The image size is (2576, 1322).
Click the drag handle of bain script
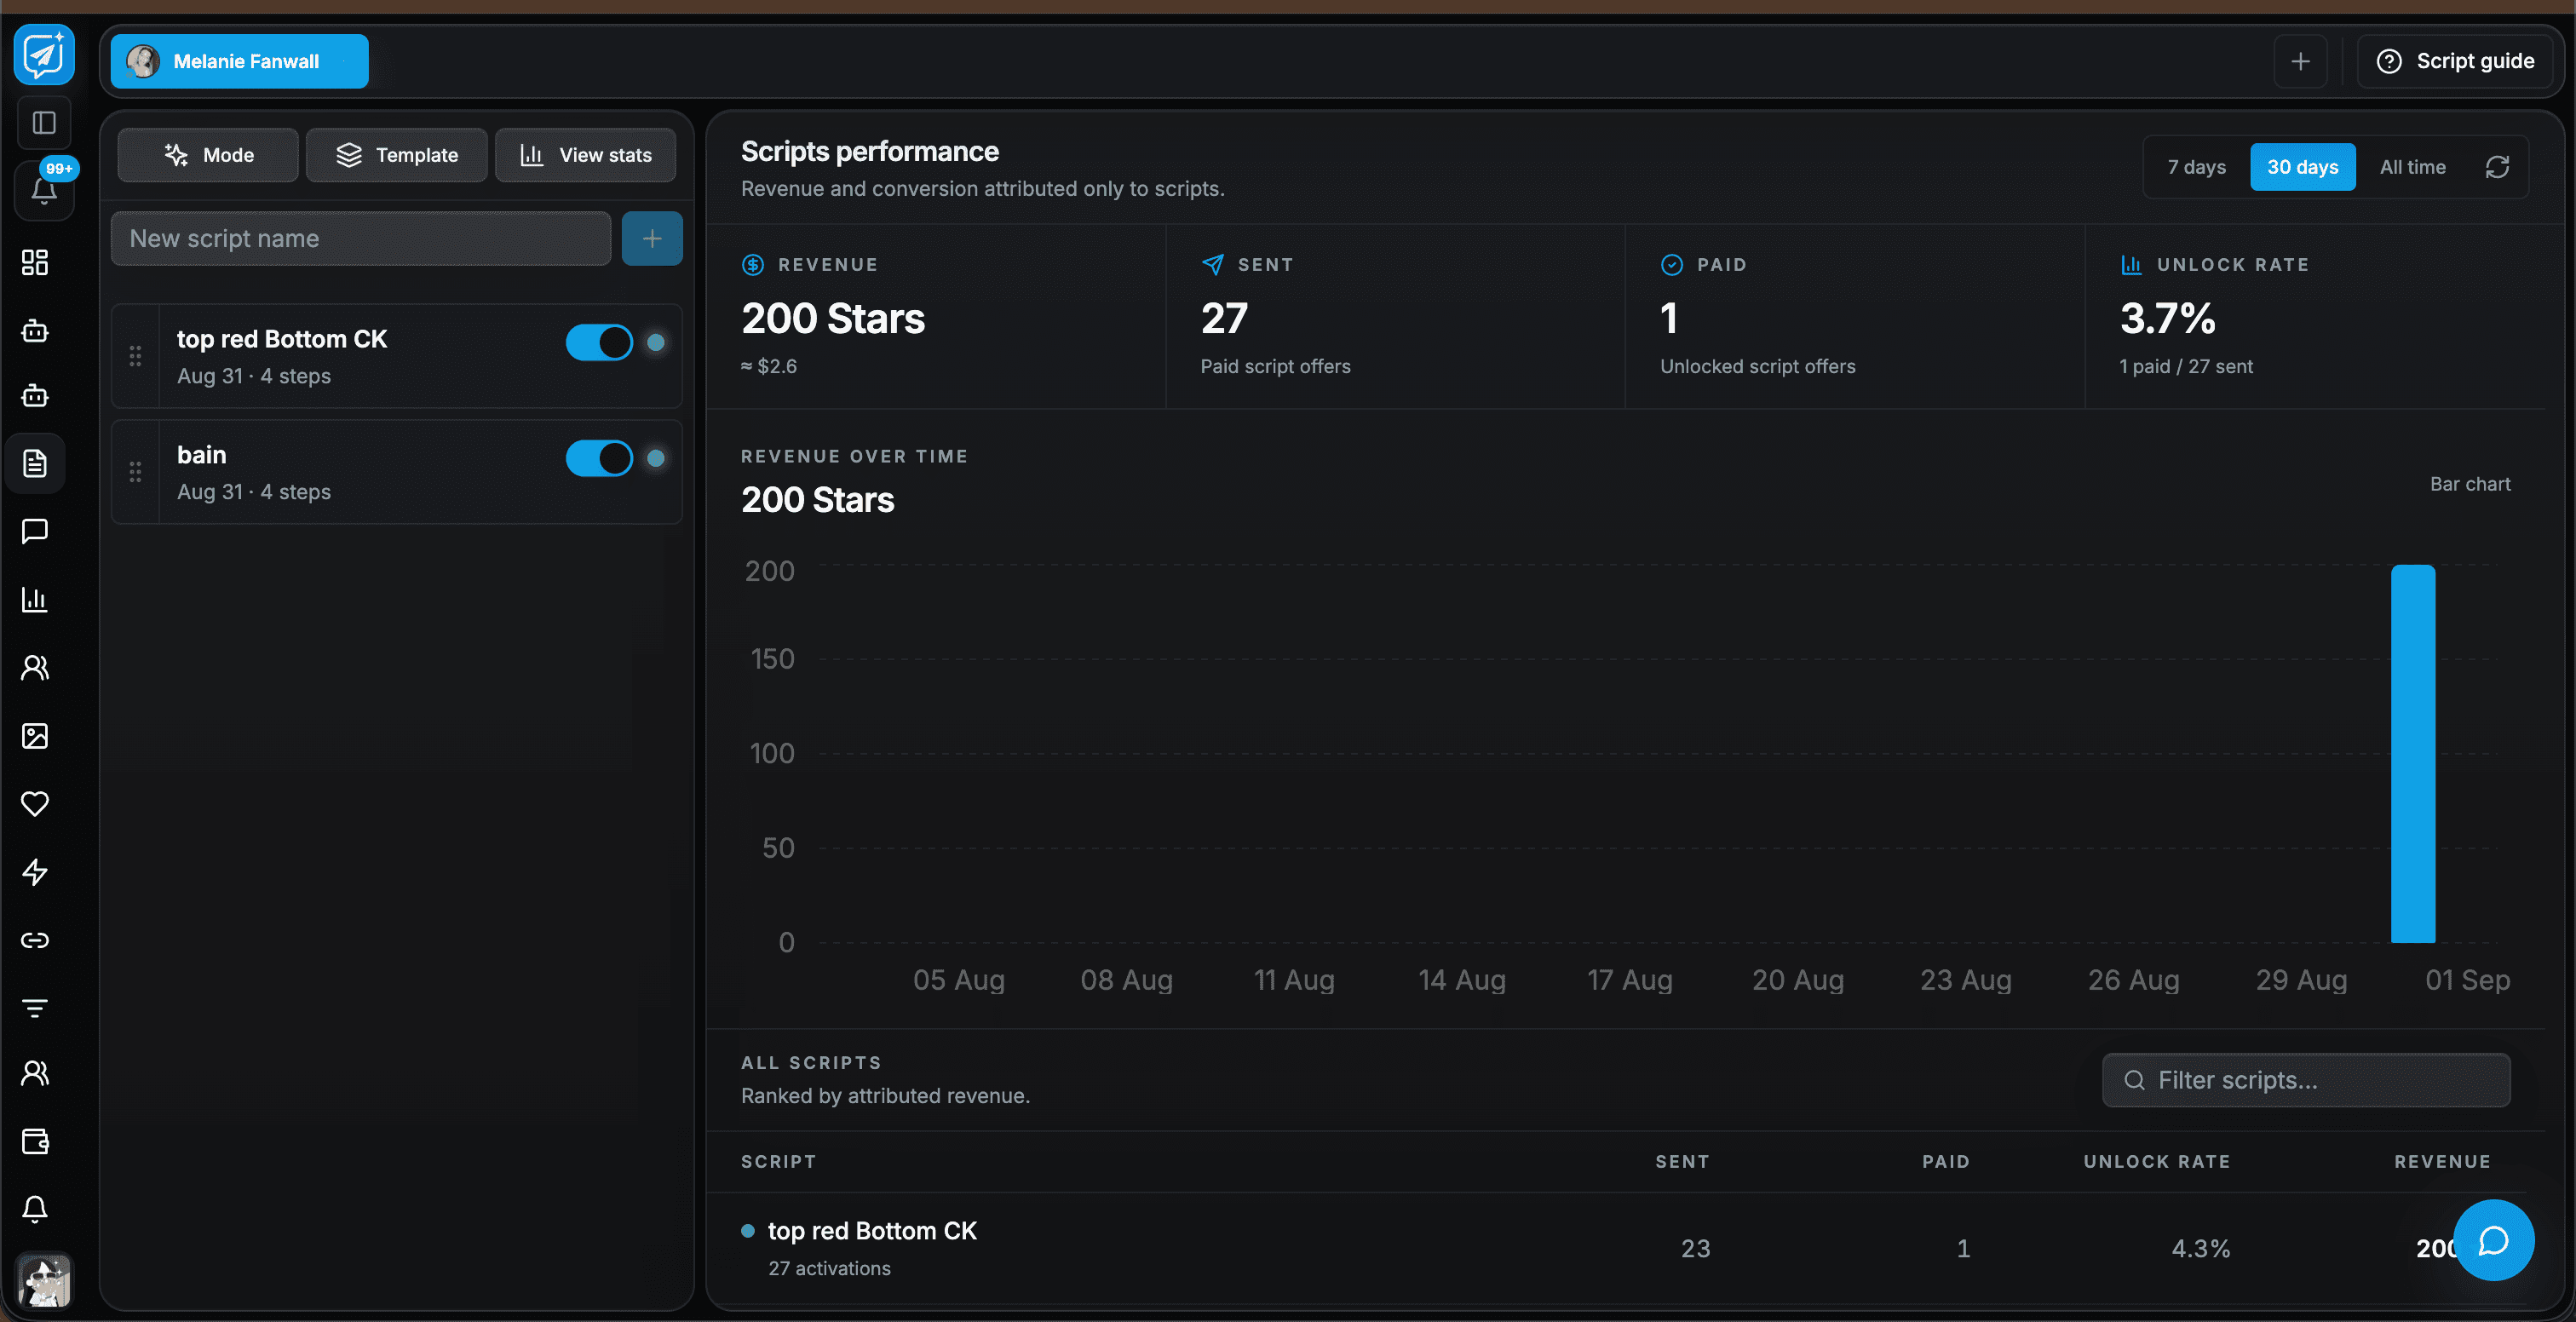[135, 472]
